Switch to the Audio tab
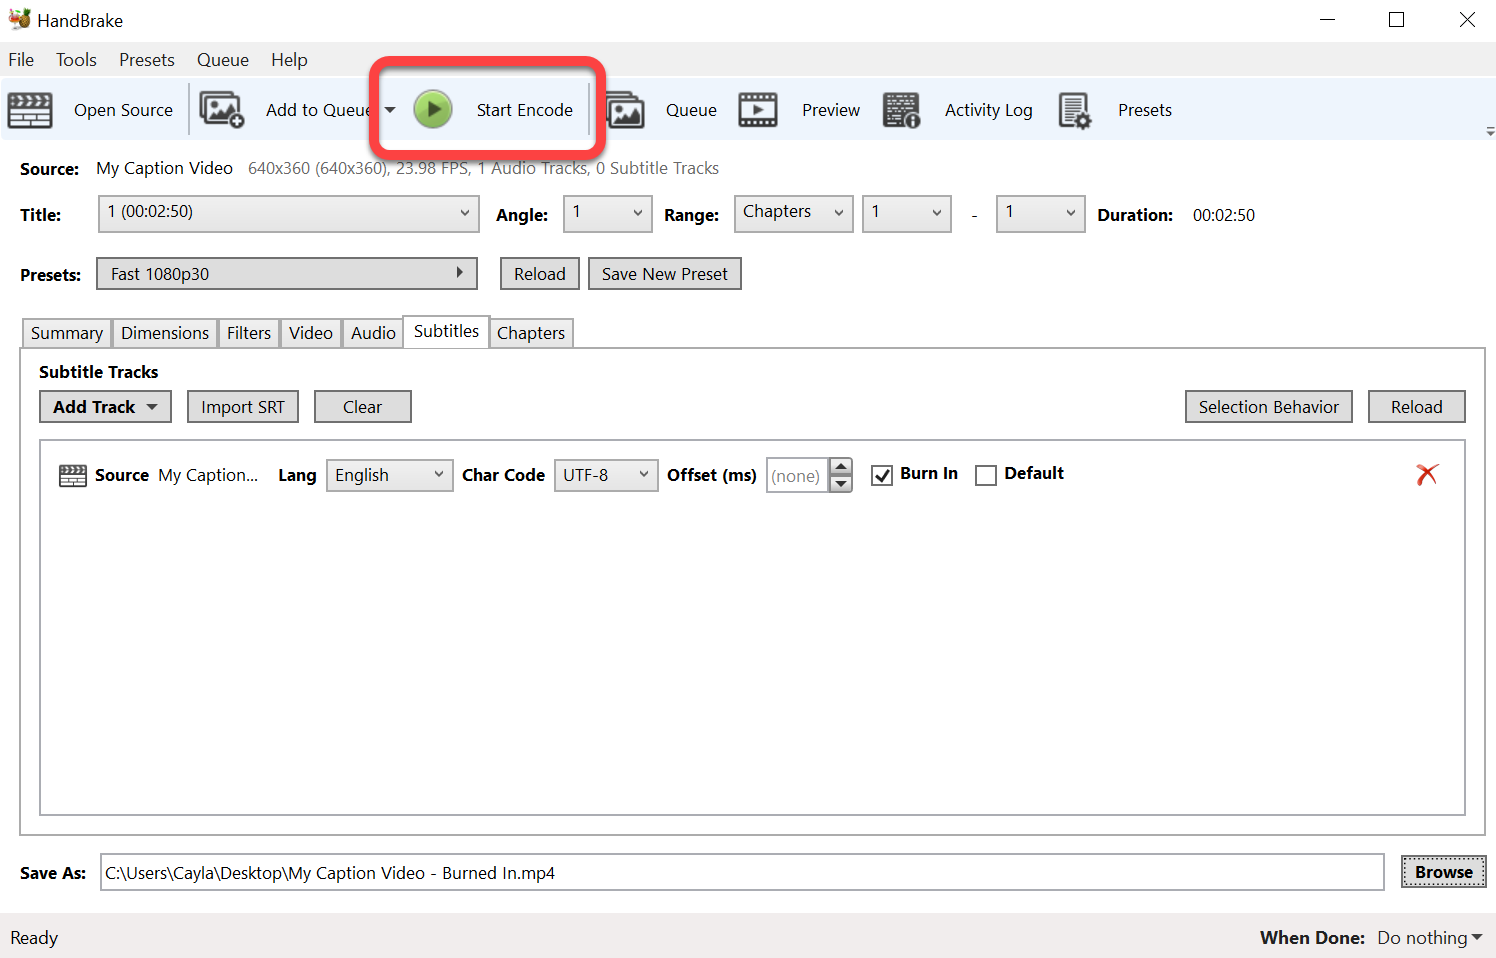The width and height of the screenshot is (1496, 958). tap(373, 333)
